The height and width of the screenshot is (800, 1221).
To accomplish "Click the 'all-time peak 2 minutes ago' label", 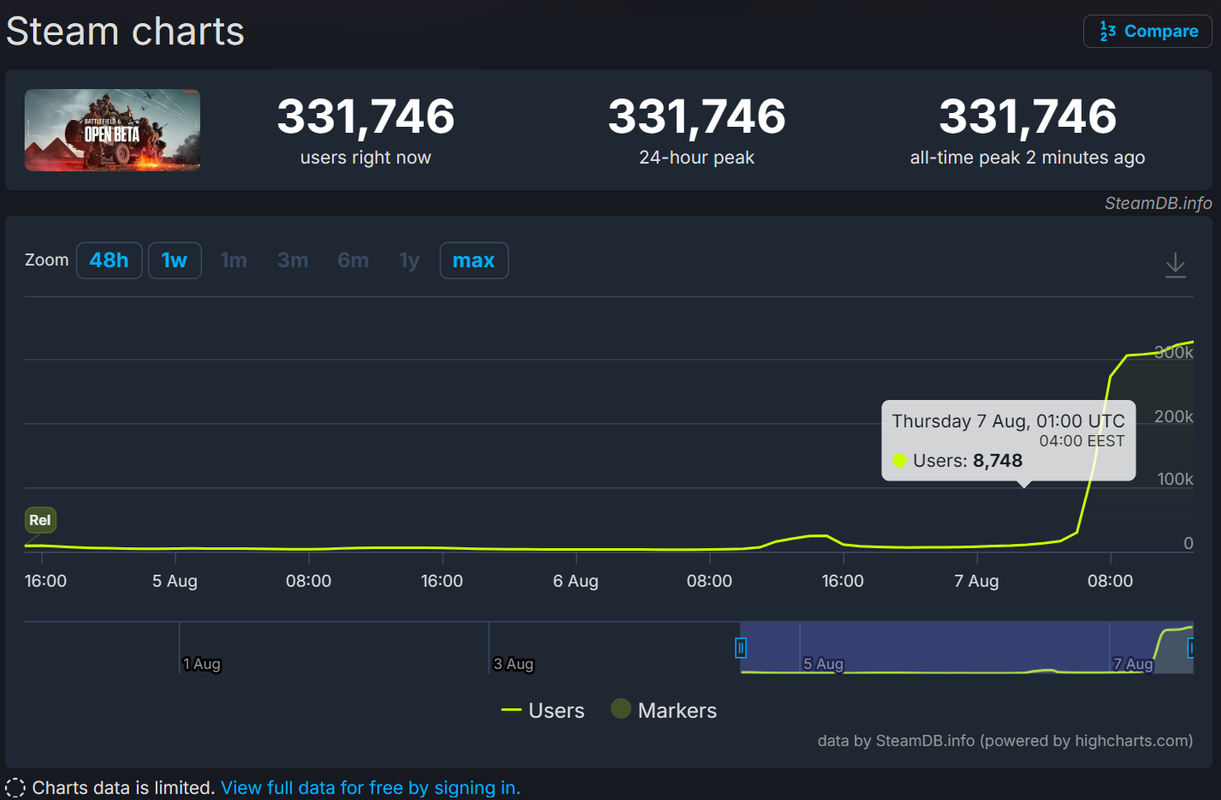I will coord(1028,158).
